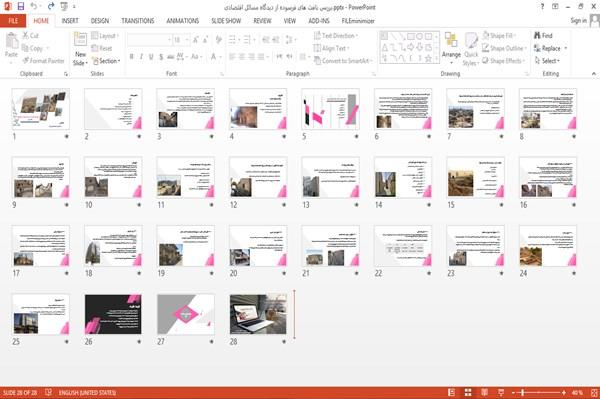Expand the Layout dropdown

pos(105,36)
